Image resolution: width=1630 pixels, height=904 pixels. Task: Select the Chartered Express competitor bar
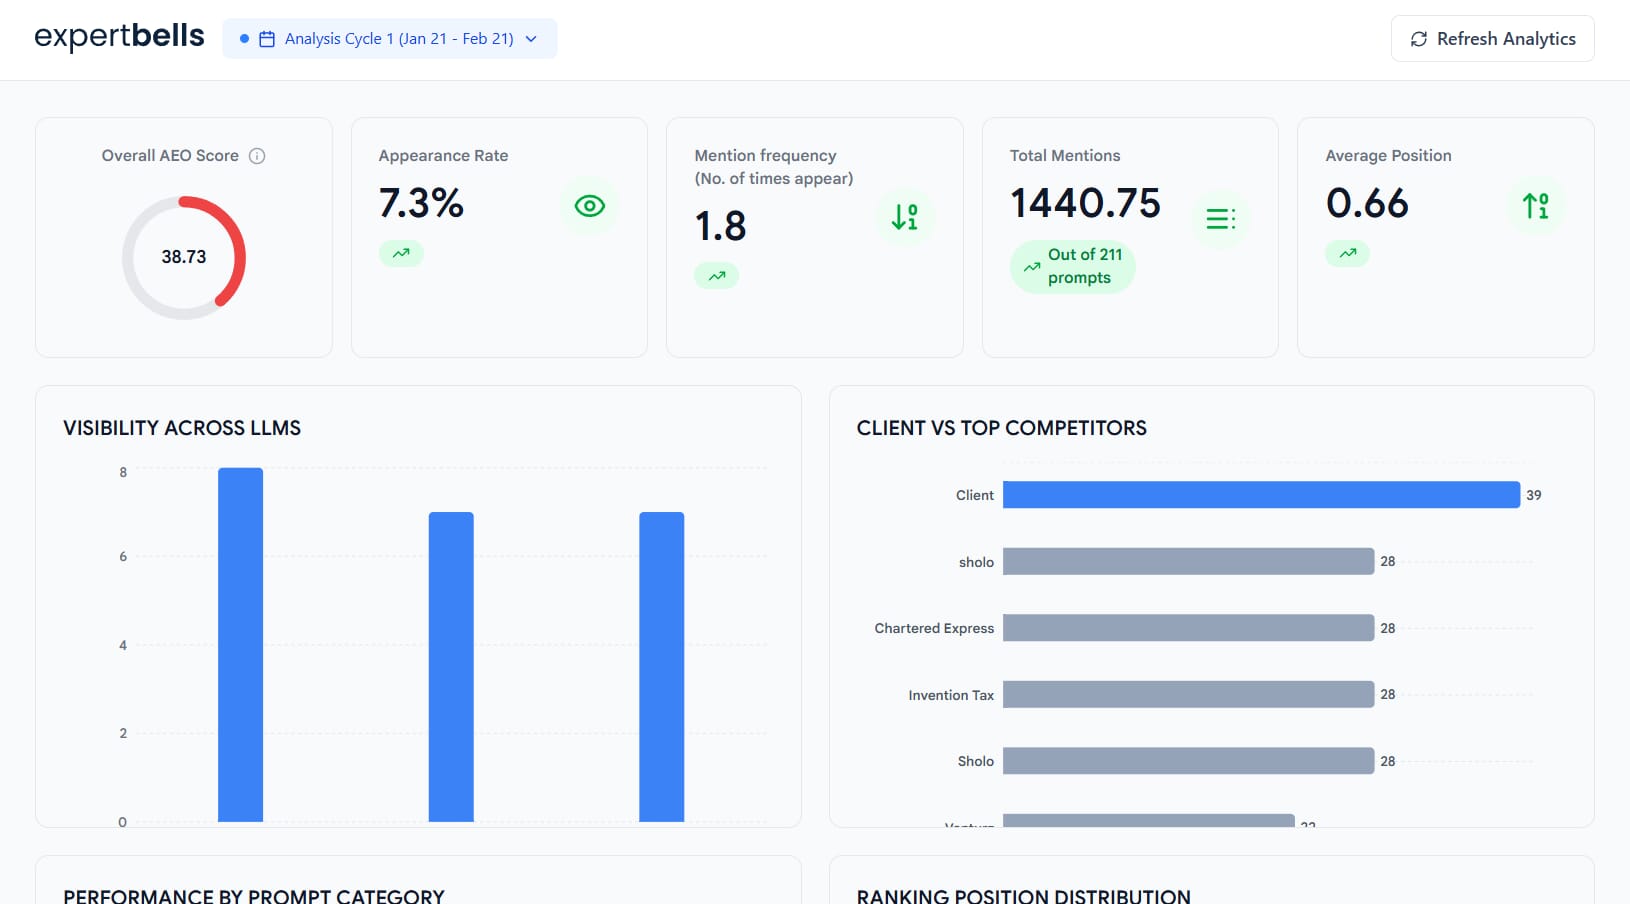click(x=1189, y=628)
